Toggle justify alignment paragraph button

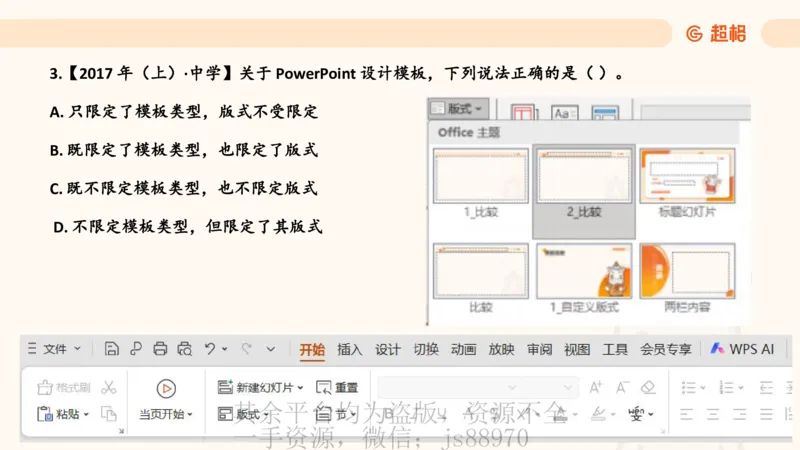(x=766, y=414)
